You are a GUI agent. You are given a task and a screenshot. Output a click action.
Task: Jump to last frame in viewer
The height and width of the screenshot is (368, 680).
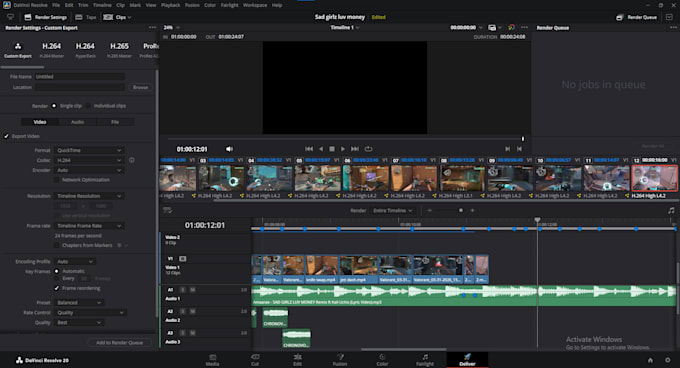click(355, 149)
